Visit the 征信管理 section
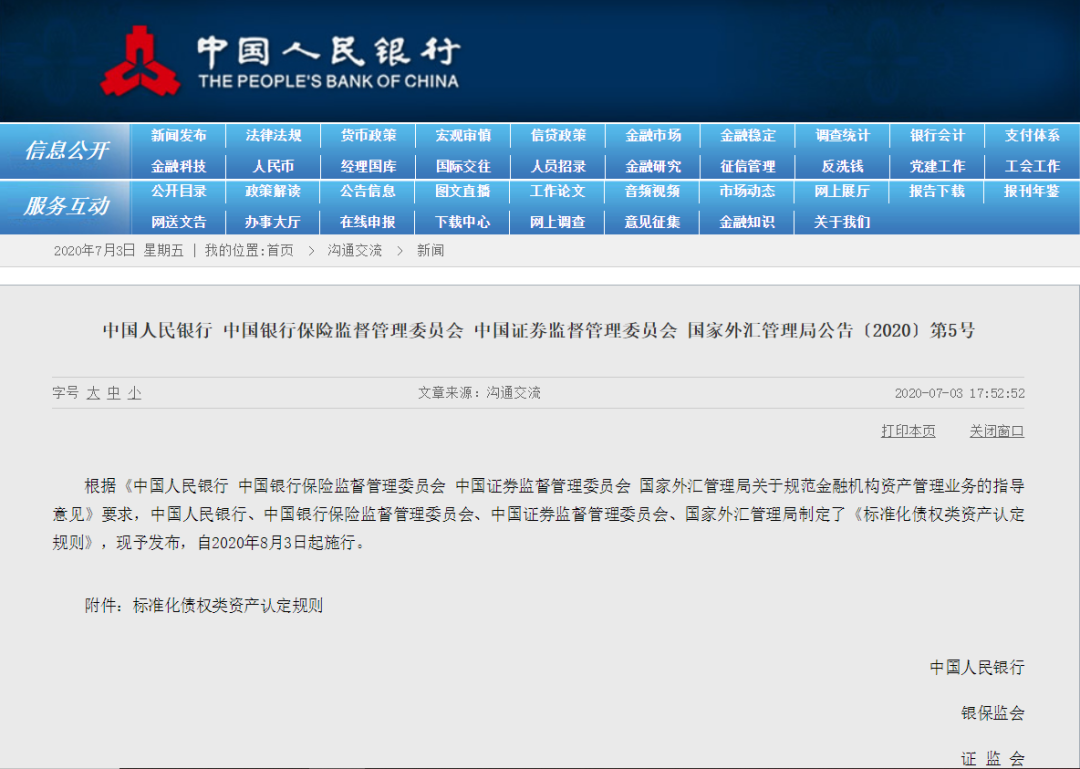Image resolution: width=1080 pixels, height=769 pixels. (x=748, y=165)
